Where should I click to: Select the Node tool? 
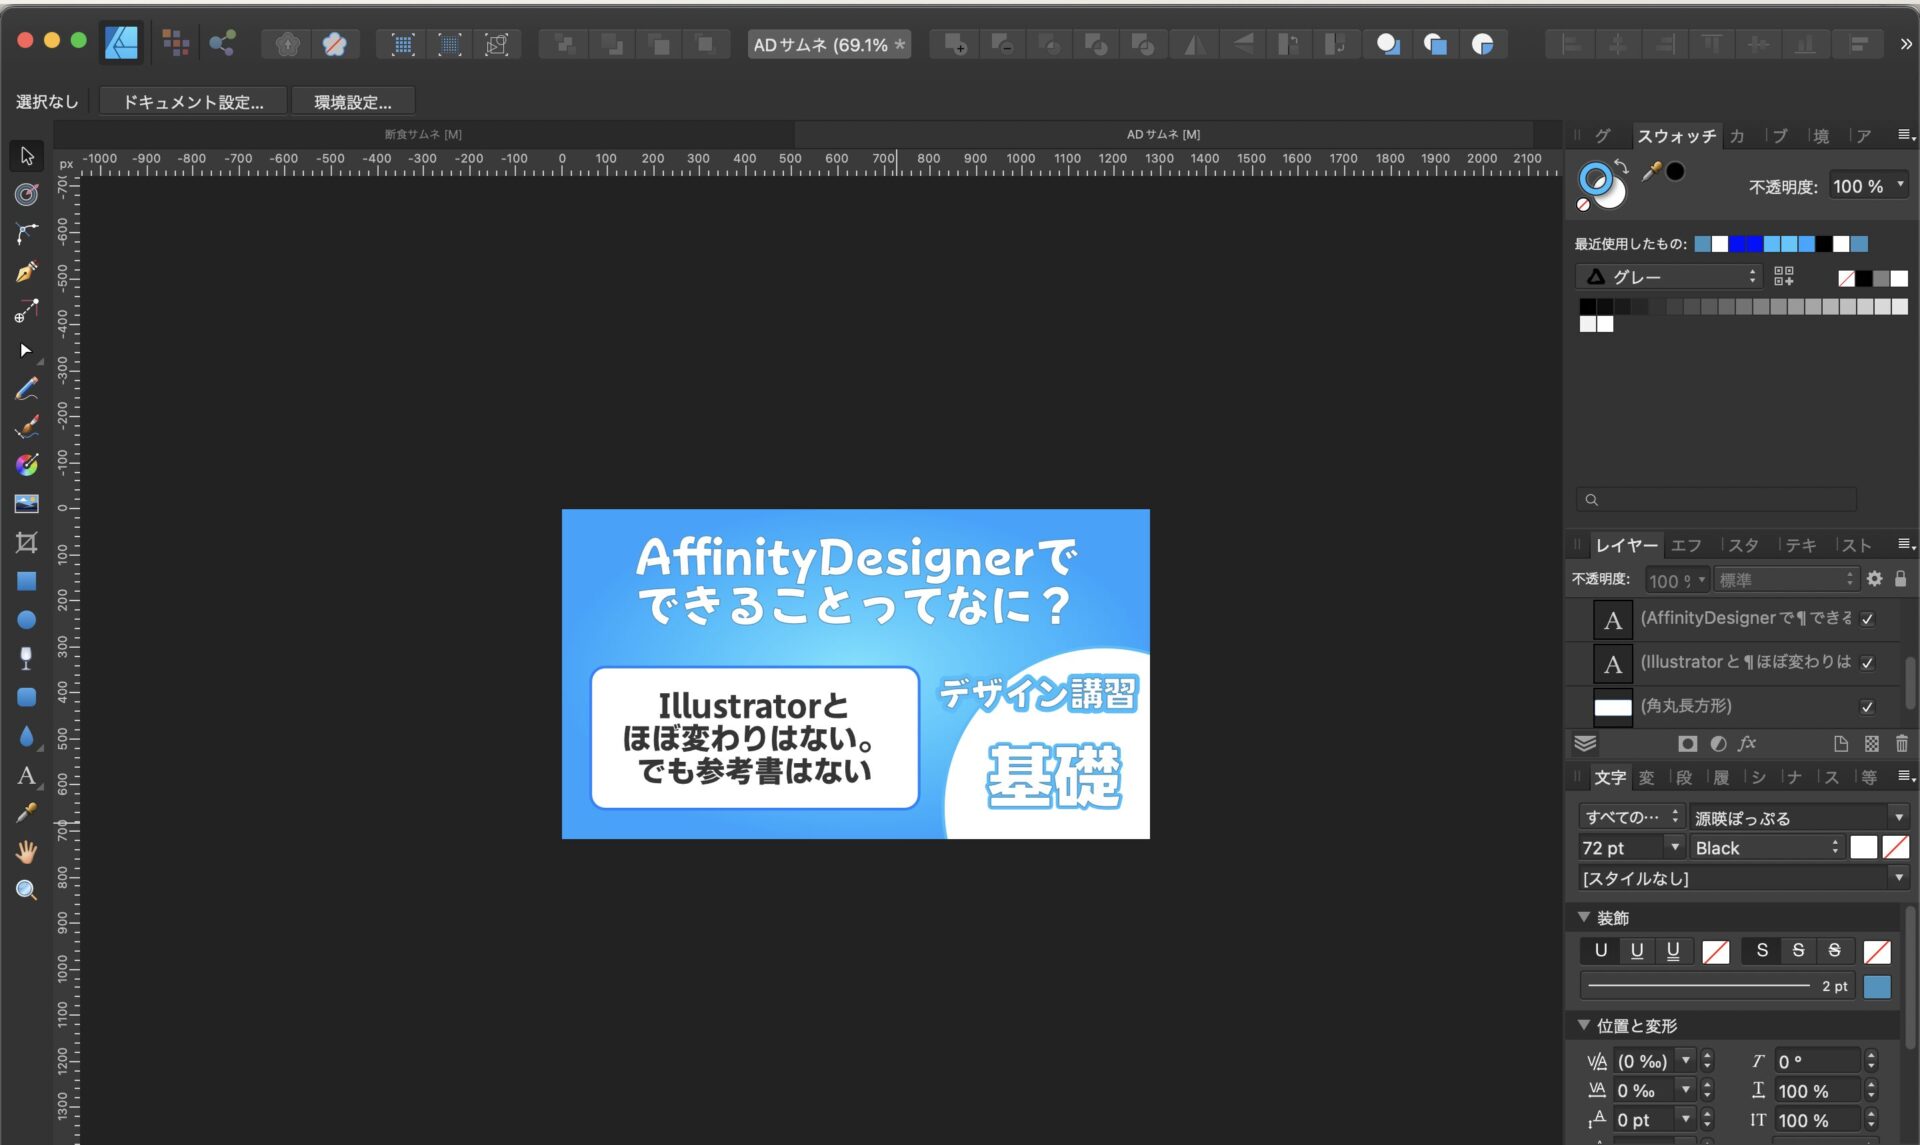(x=27, y=350)
